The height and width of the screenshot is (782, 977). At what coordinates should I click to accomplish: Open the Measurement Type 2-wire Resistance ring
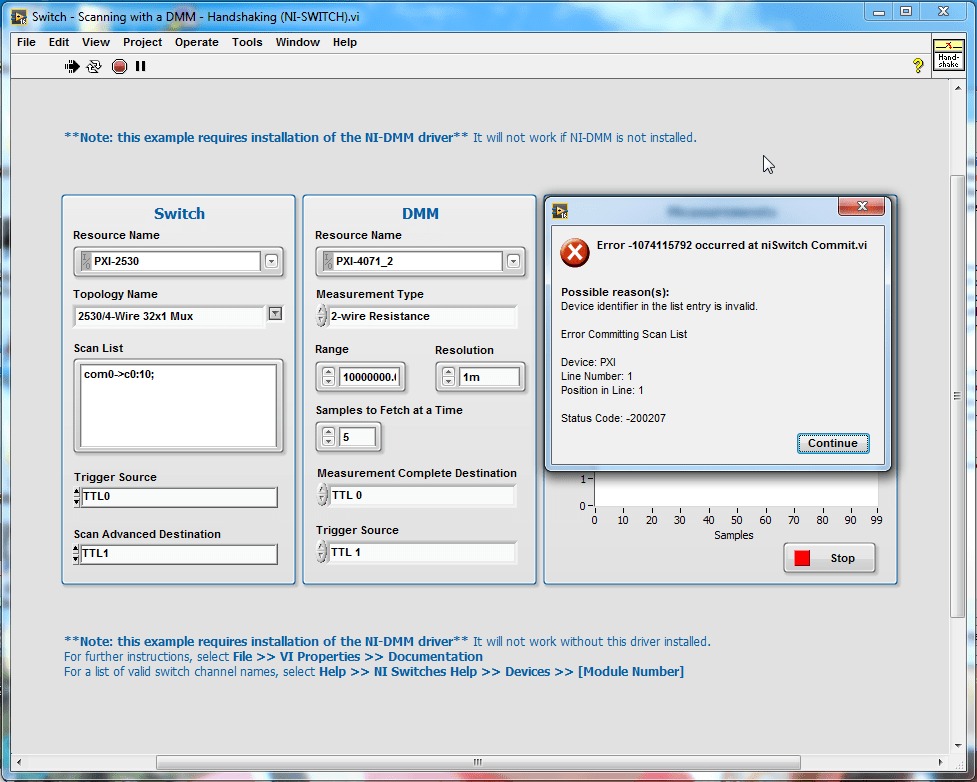(x=422, y=316)
